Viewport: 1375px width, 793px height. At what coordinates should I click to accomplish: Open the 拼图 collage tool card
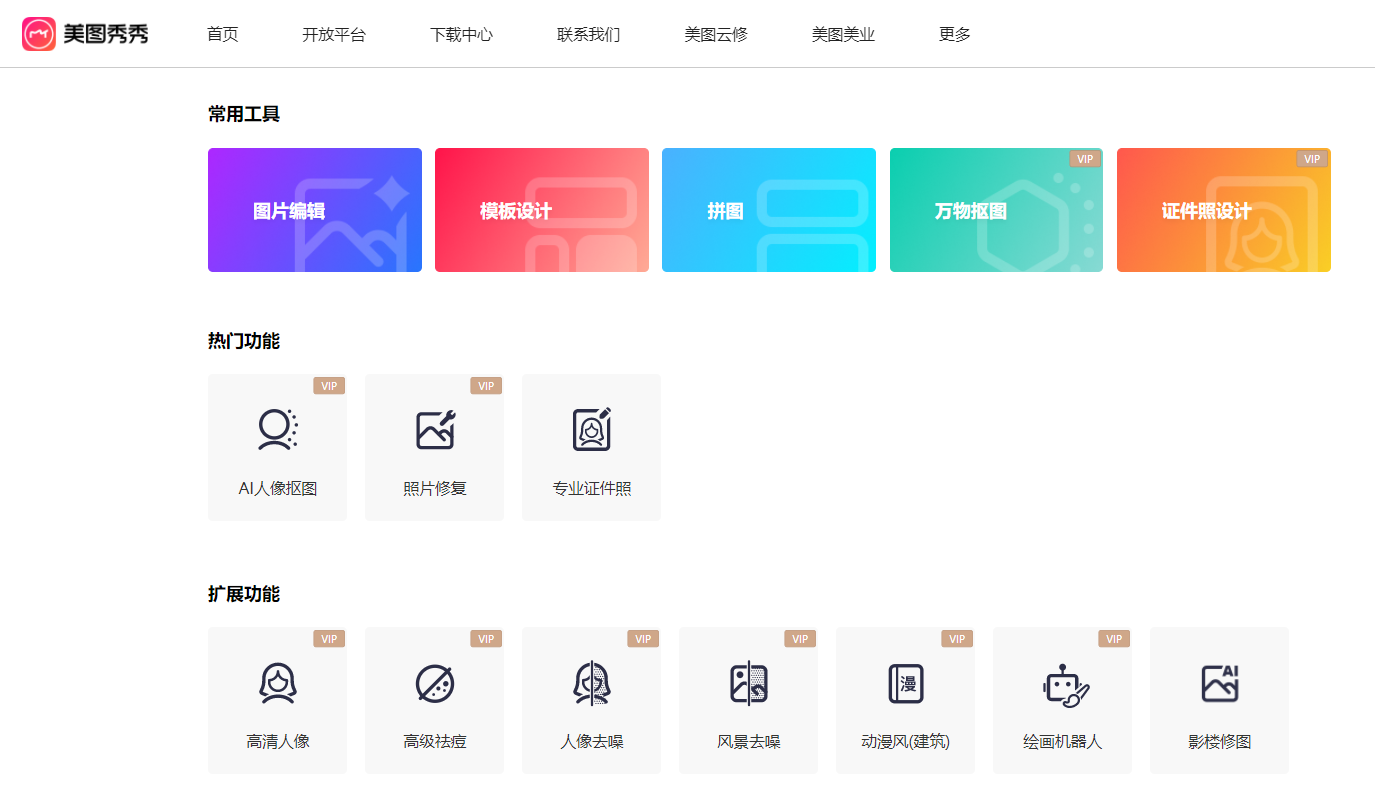point(769,210)
